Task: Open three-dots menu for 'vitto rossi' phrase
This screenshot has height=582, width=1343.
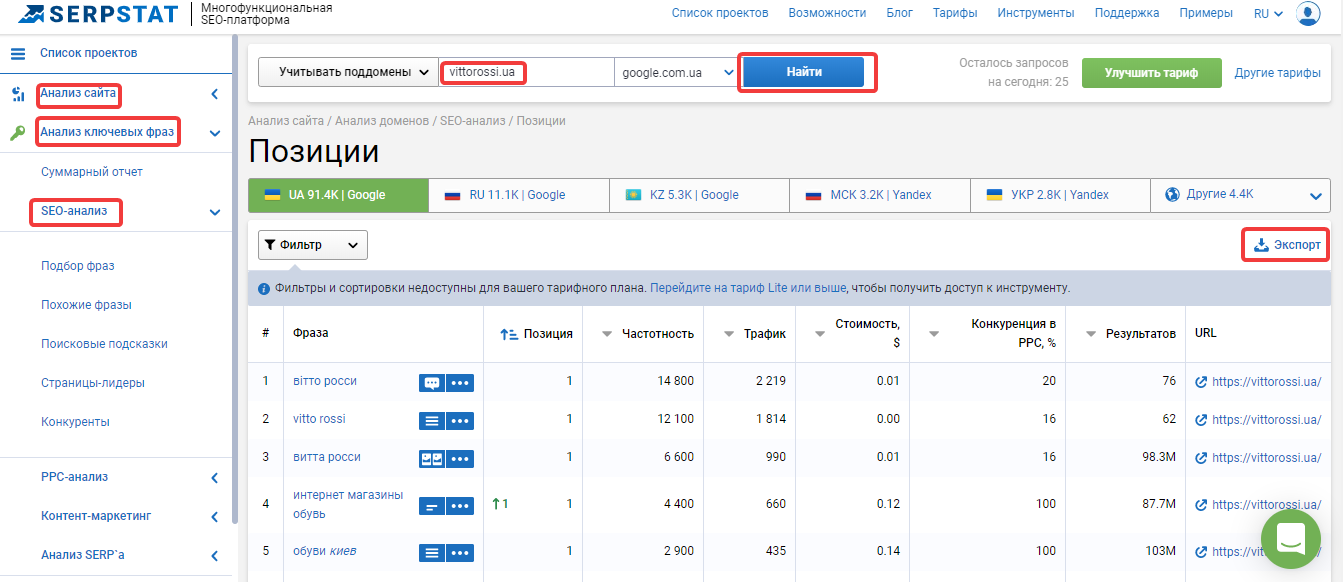Action: click(x=460, y=420)
